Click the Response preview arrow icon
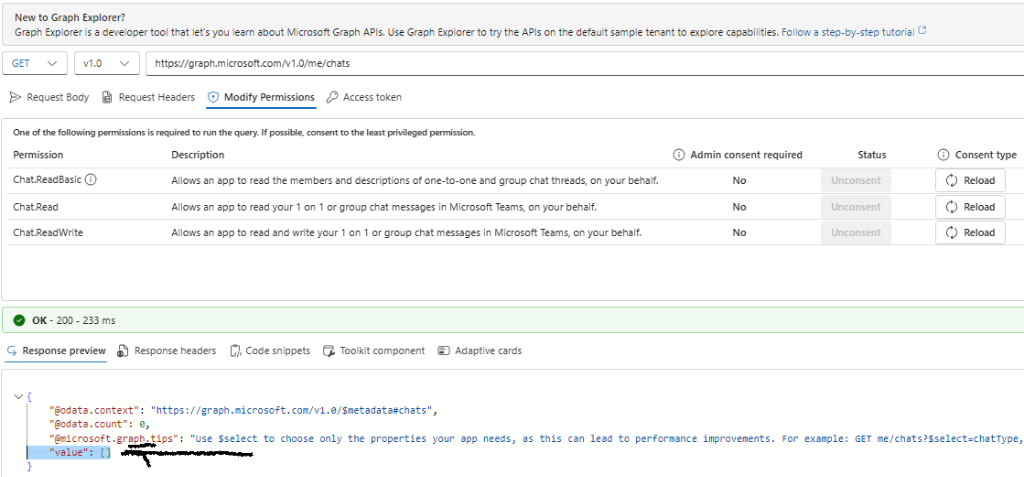Viewport: 1024px width, 477px height. [11, 351]
